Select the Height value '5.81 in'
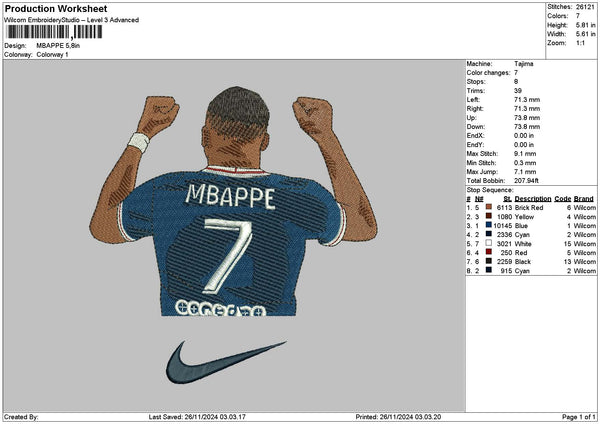This screenshot has height=424, width=600. tap(585, 25)
